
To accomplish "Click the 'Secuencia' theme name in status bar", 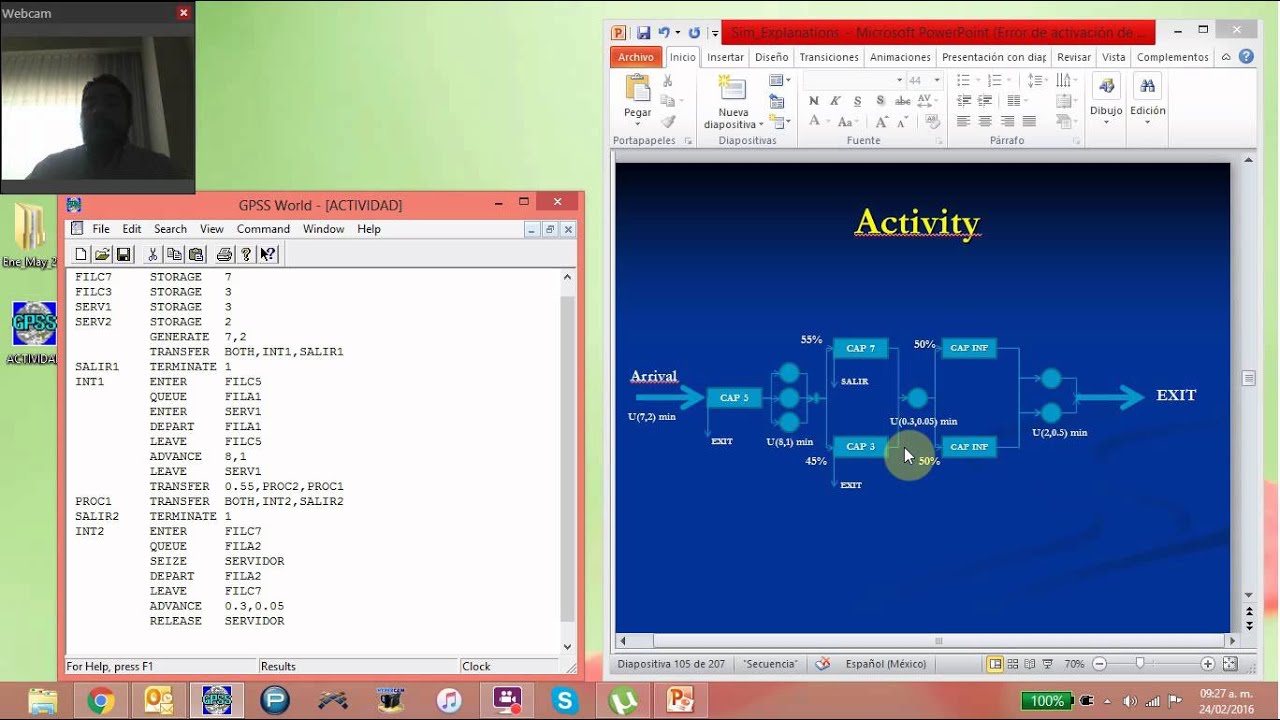I will coord(770,664).
